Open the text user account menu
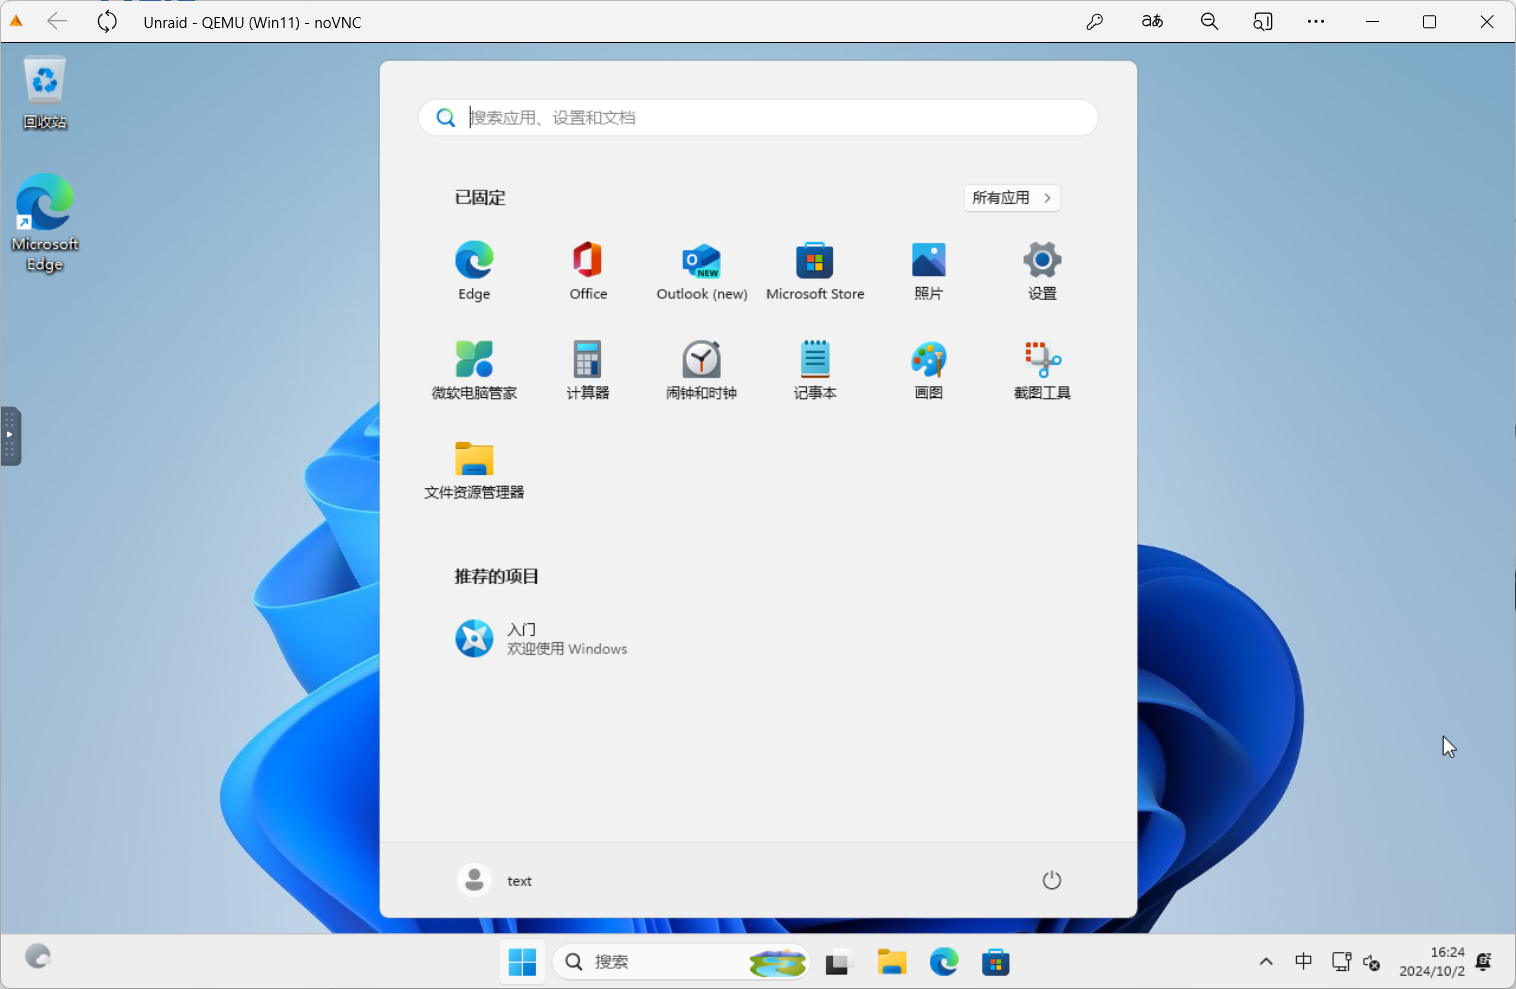This screenshot has height=989, width=1516. pyautogui.click(x=495, y=880)
